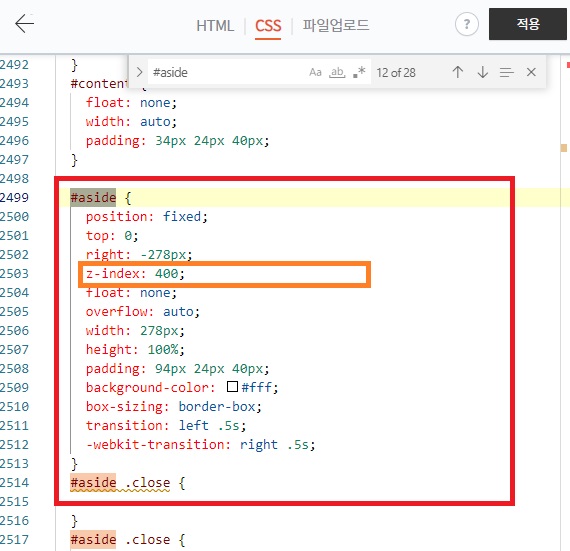Click the 'overflow: auto;' line

[142, 311]
